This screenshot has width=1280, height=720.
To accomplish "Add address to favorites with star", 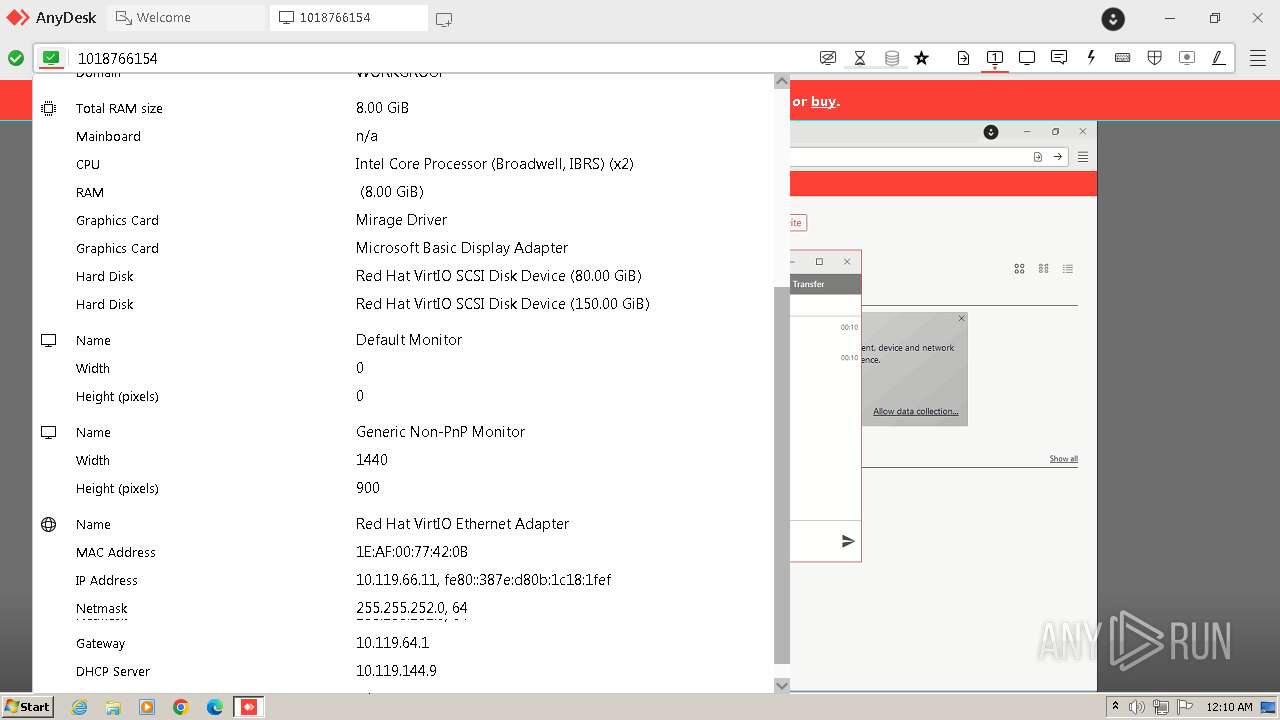I will (x=922, y=58).
